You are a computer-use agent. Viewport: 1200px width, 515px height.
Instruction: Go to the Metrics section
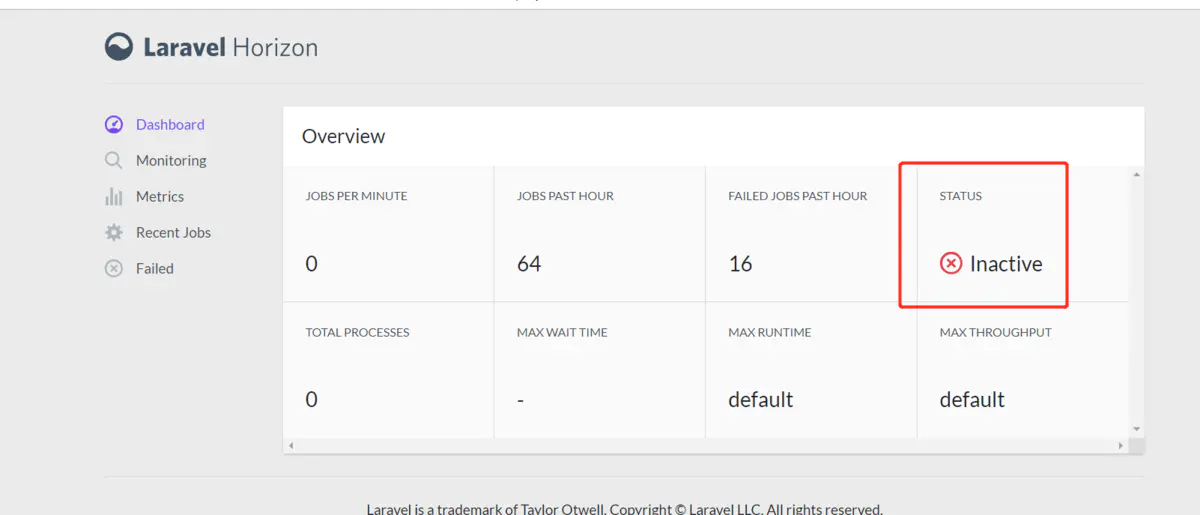pos(160,196)
